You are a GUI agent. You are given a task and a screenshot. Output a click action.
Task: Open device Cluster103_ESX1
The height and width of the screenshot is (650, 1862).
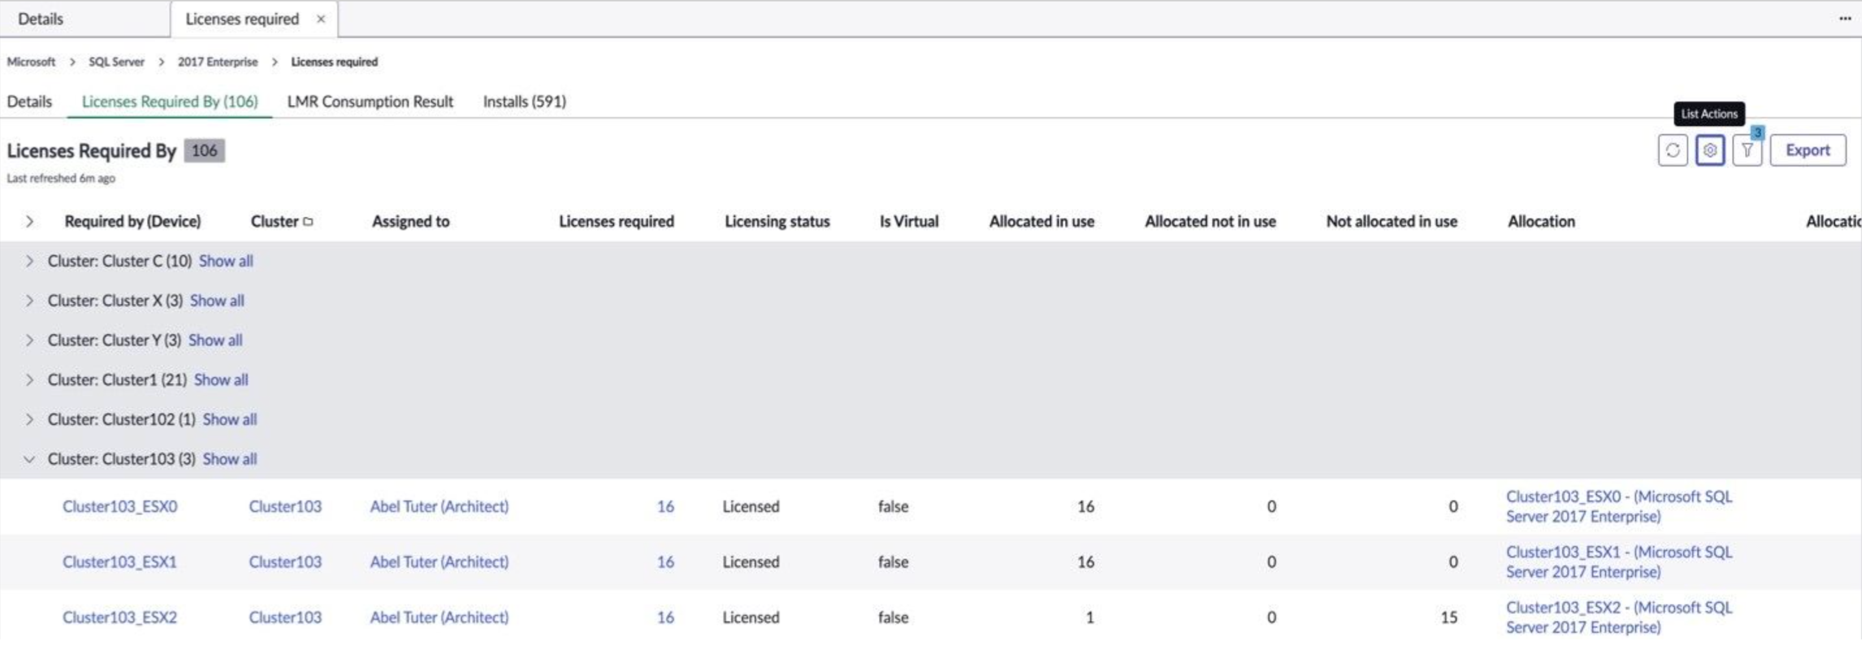[x=119, y=562]
